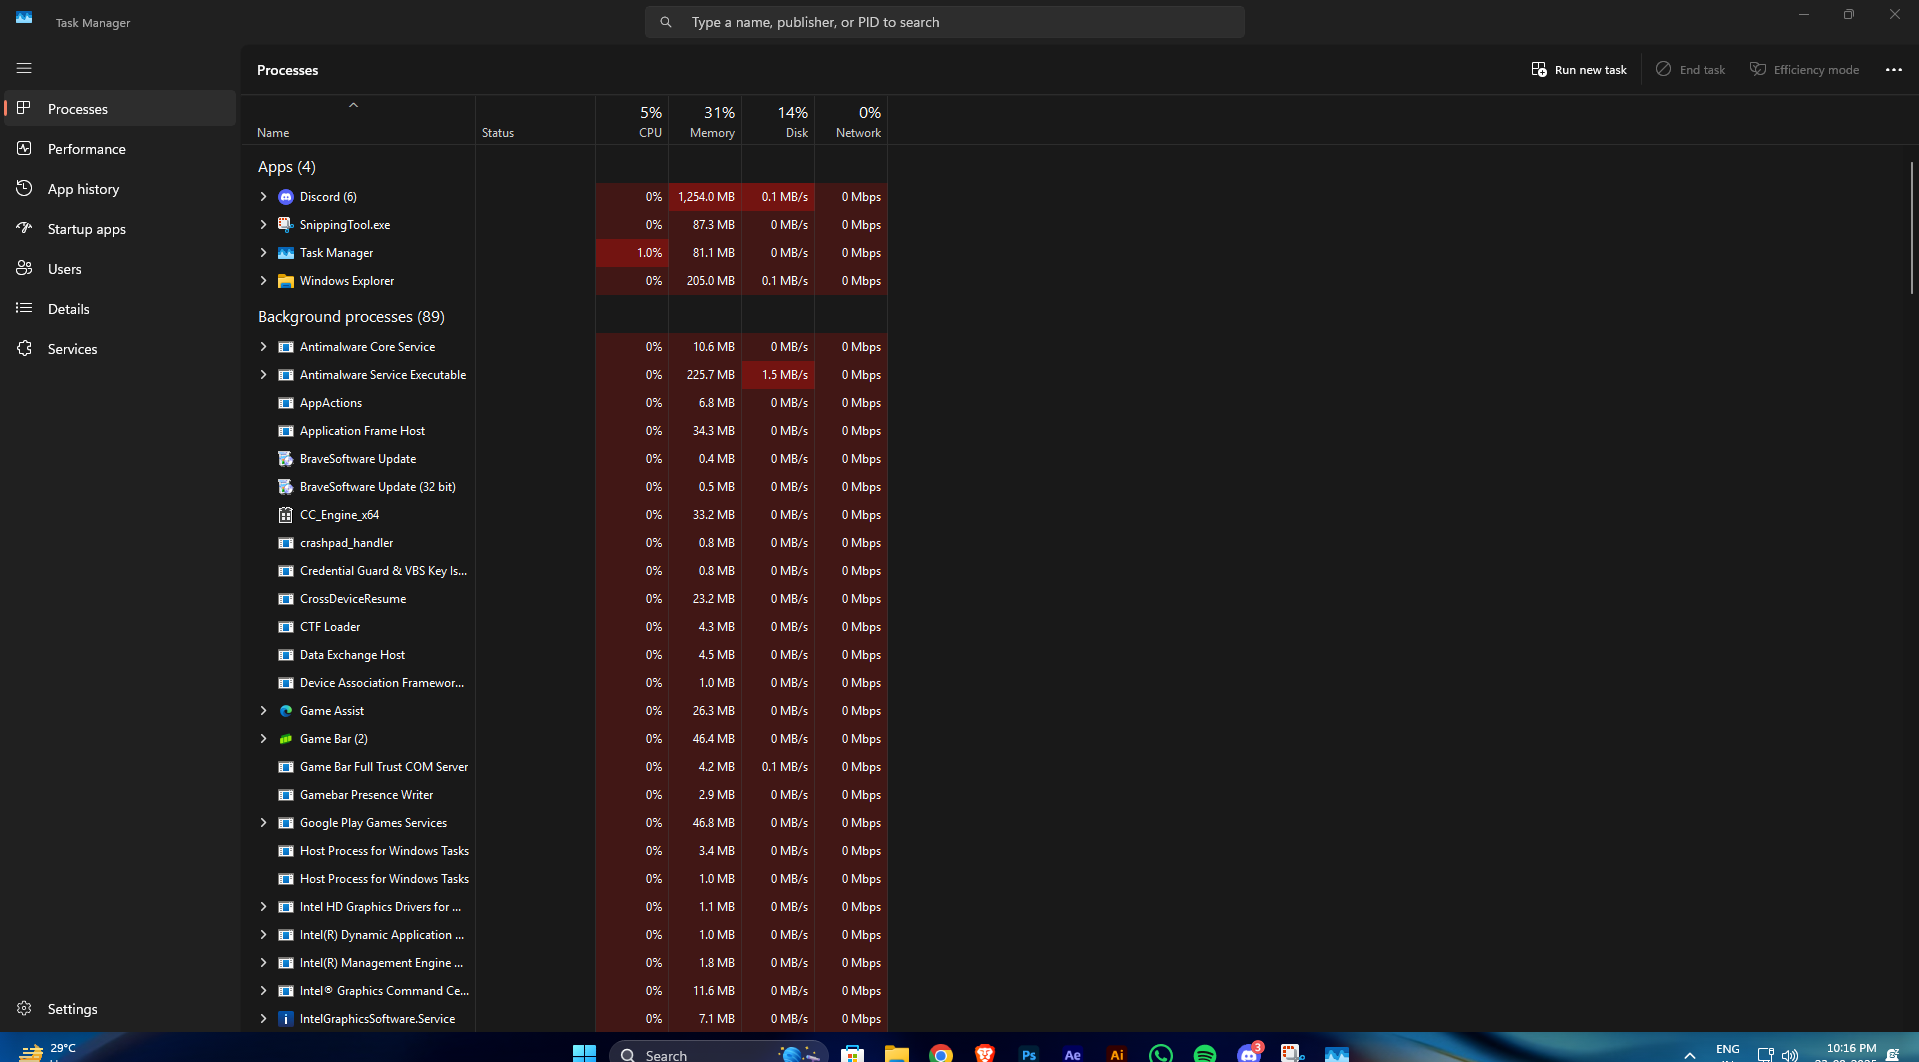Screen dimensions: 1919x1062
Task: Open the Windows Start menu
Action: click(584, 1053)
